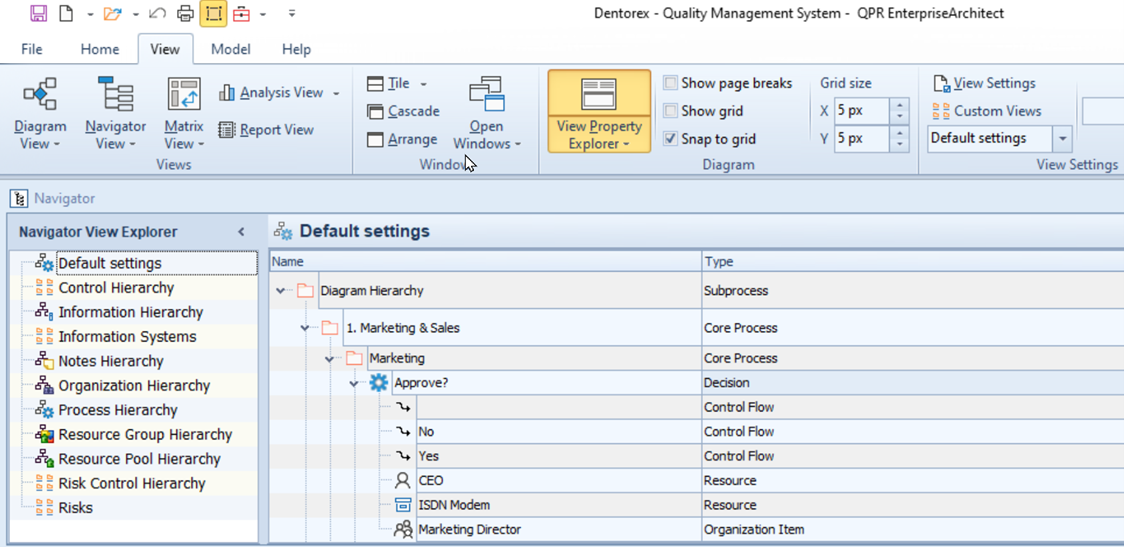Select the Approve? decision gear icon

pos(378,383)
